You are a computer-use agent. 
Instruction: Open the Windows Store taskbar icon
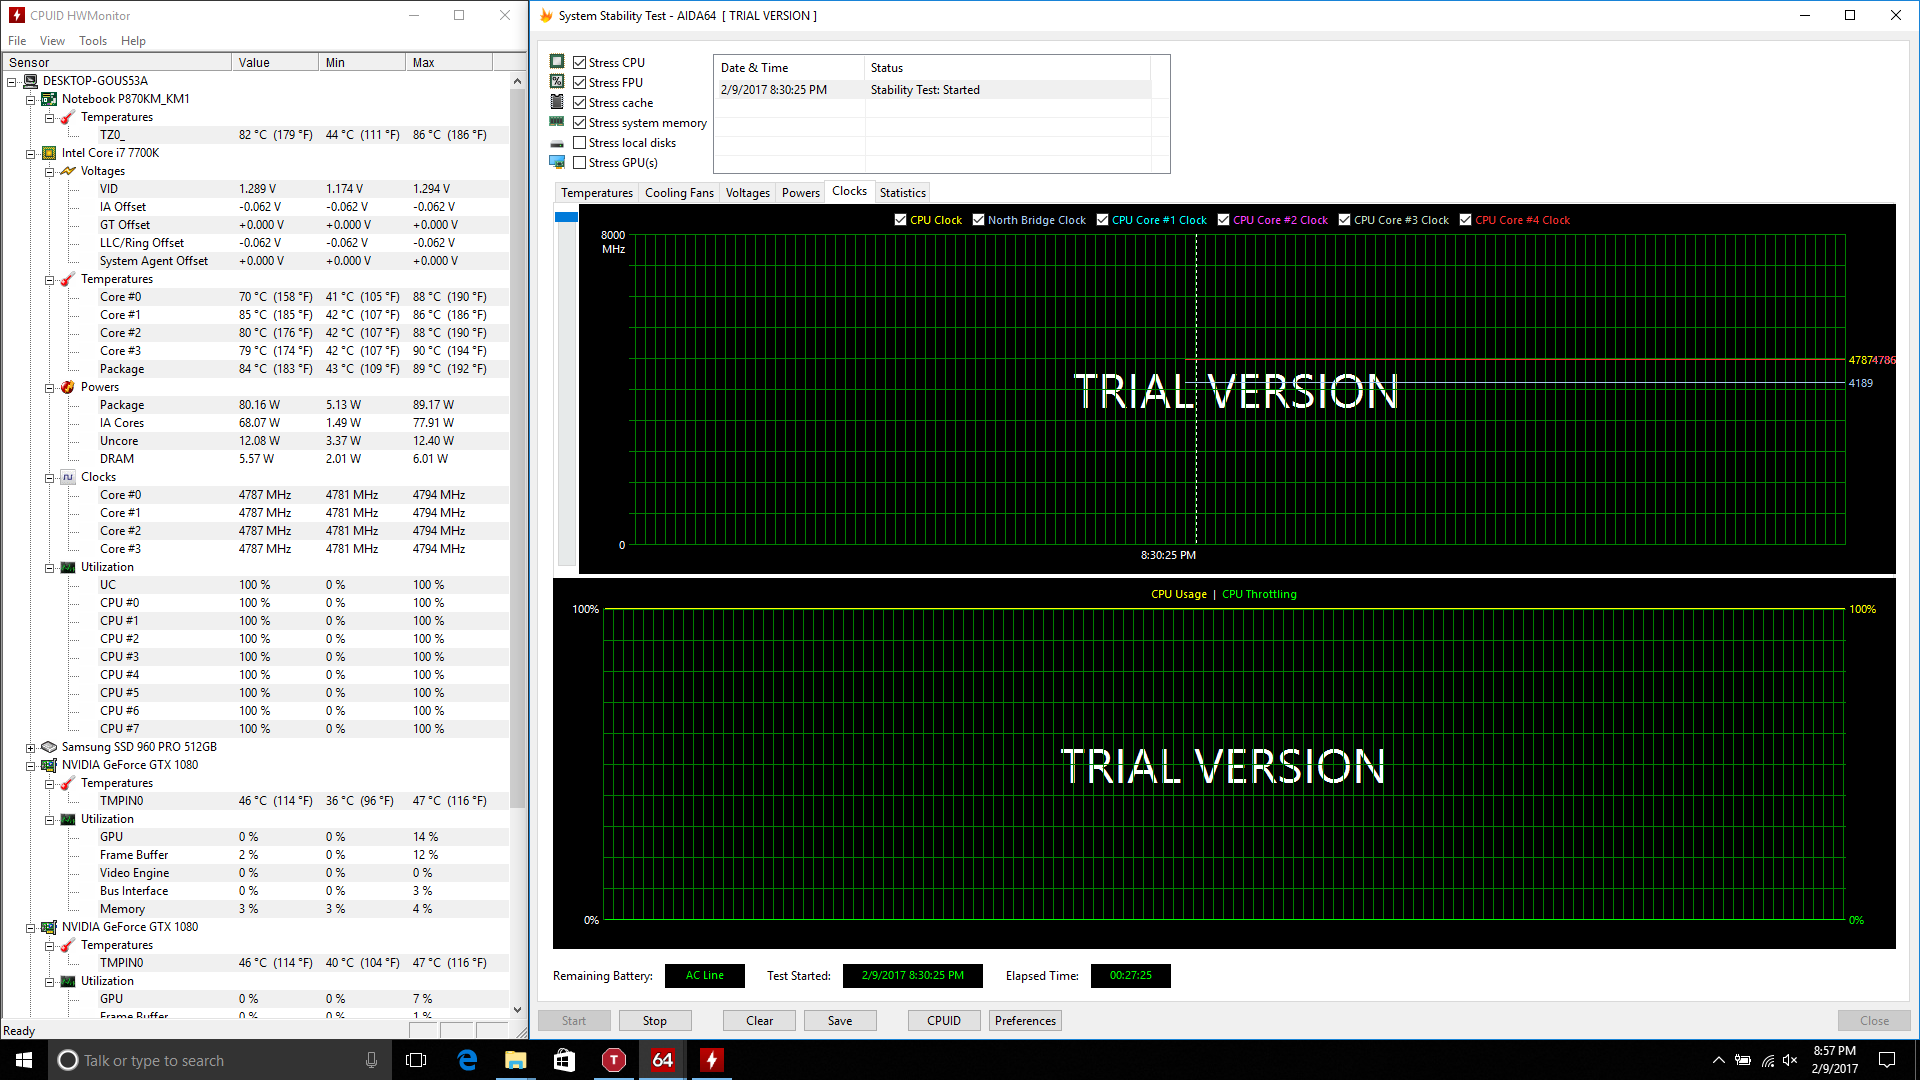click(565, 1060)
